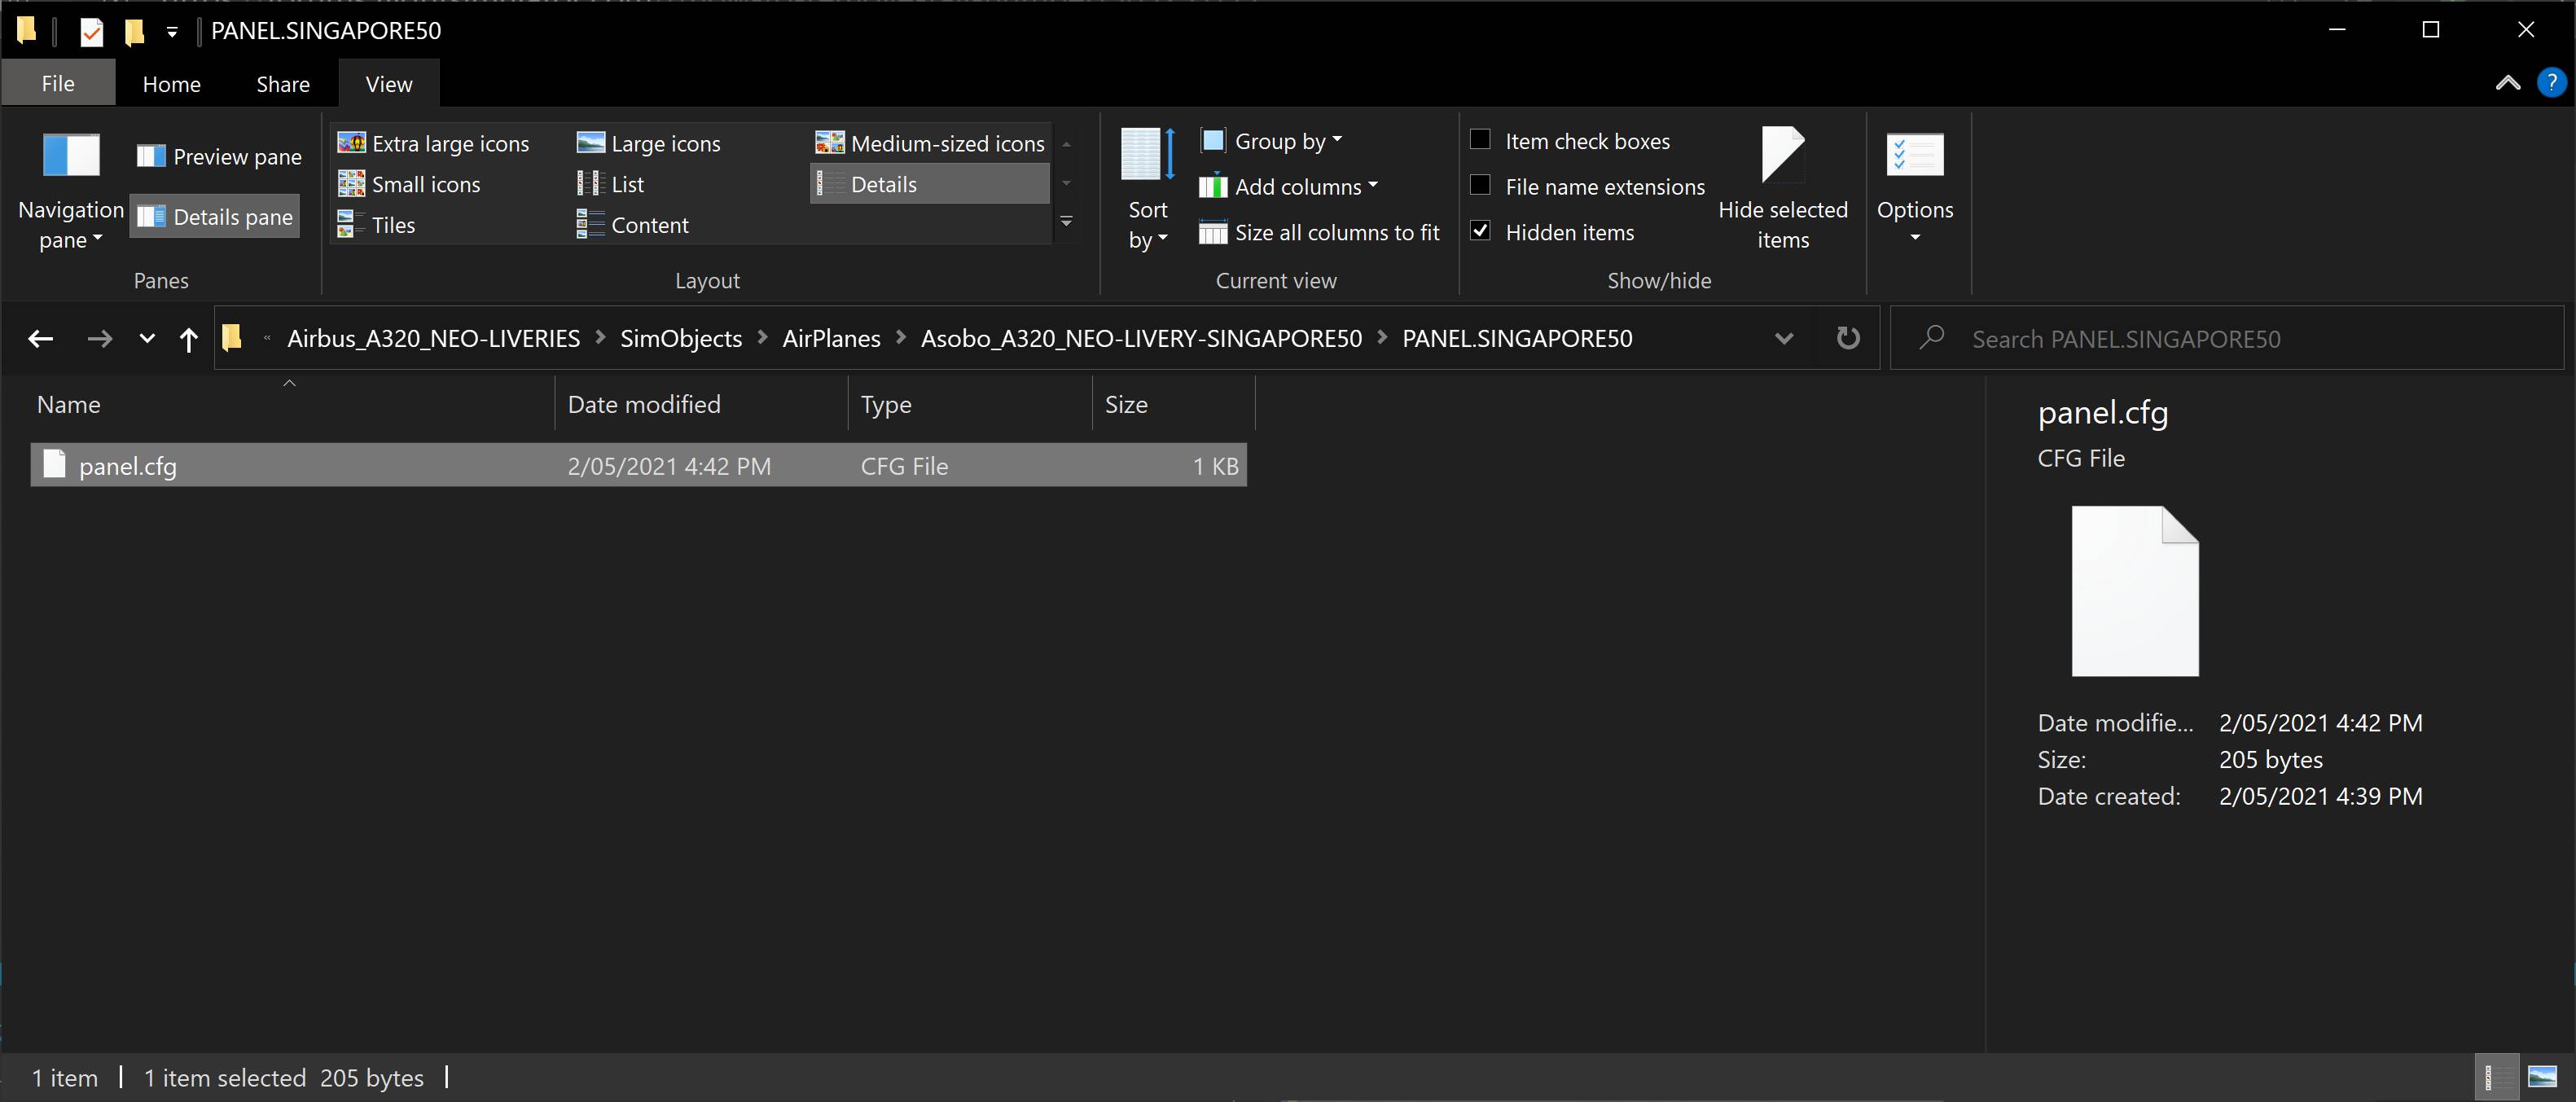Viewport: 2576px width, 1102px height.
Task: Enable Item check boxes option
Action: pyautogui.click(x=1480, y=140)
